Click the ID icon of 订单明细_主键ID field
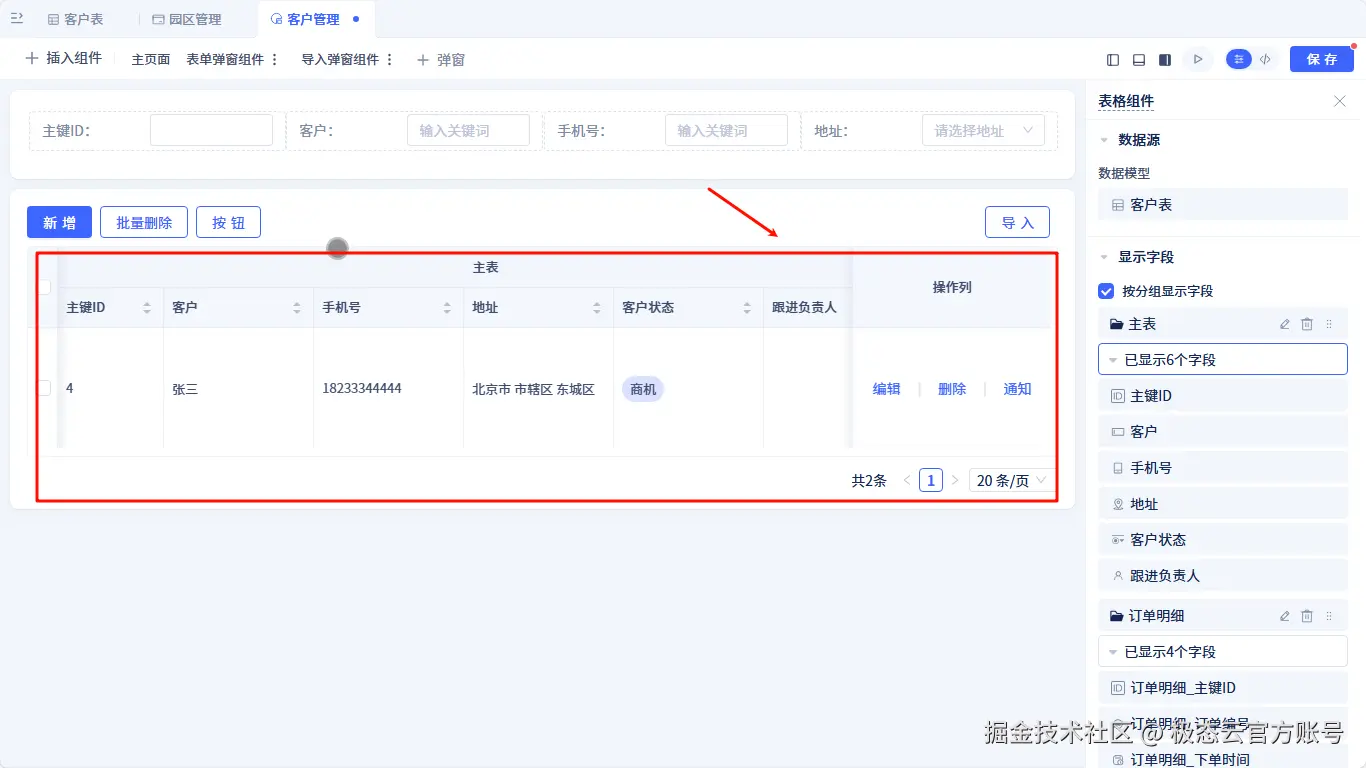The image size is (1366, 768). pyautogui.click(x=1118, y=688)
